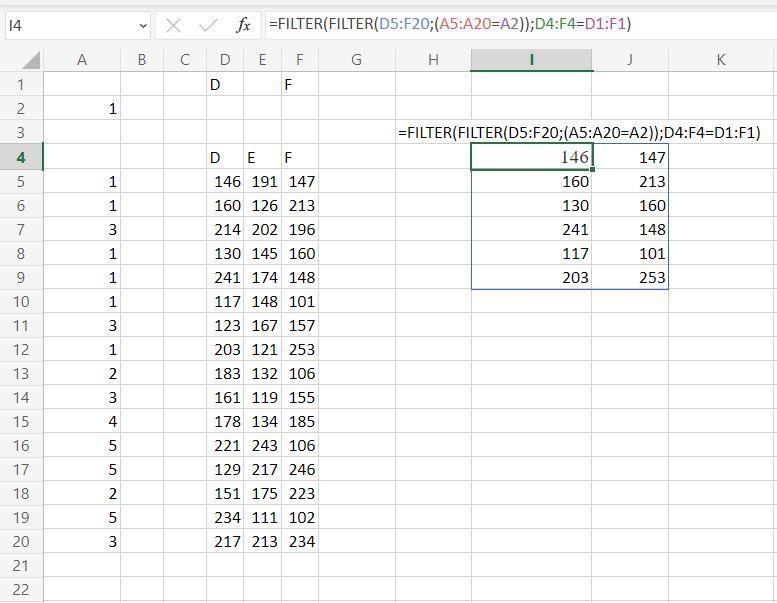Image resolution: width=777 pixels, height=603 pixels.
Task: Open the Name Box dropdown arrow
Action: click(x=143, y=25)
